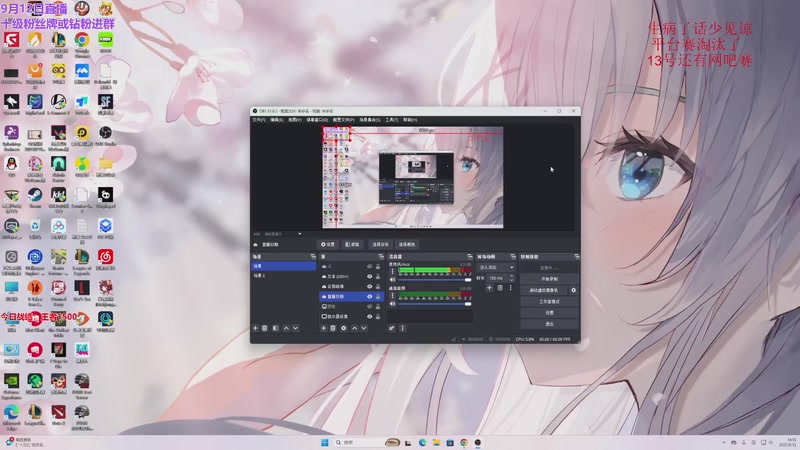Open File Explorer from the taskbar
Image resolution: width=800 pixels, height=450 pixels.
[x=436, y=442]
